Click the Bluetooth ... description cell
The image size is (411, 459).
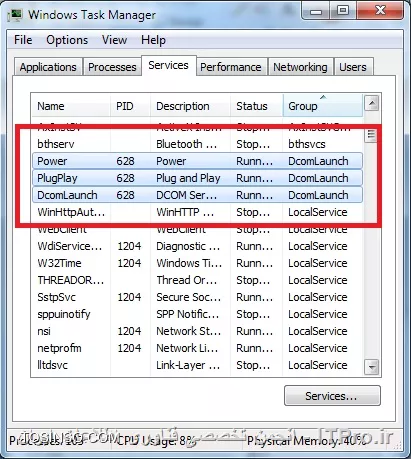[x=187, y=144]
